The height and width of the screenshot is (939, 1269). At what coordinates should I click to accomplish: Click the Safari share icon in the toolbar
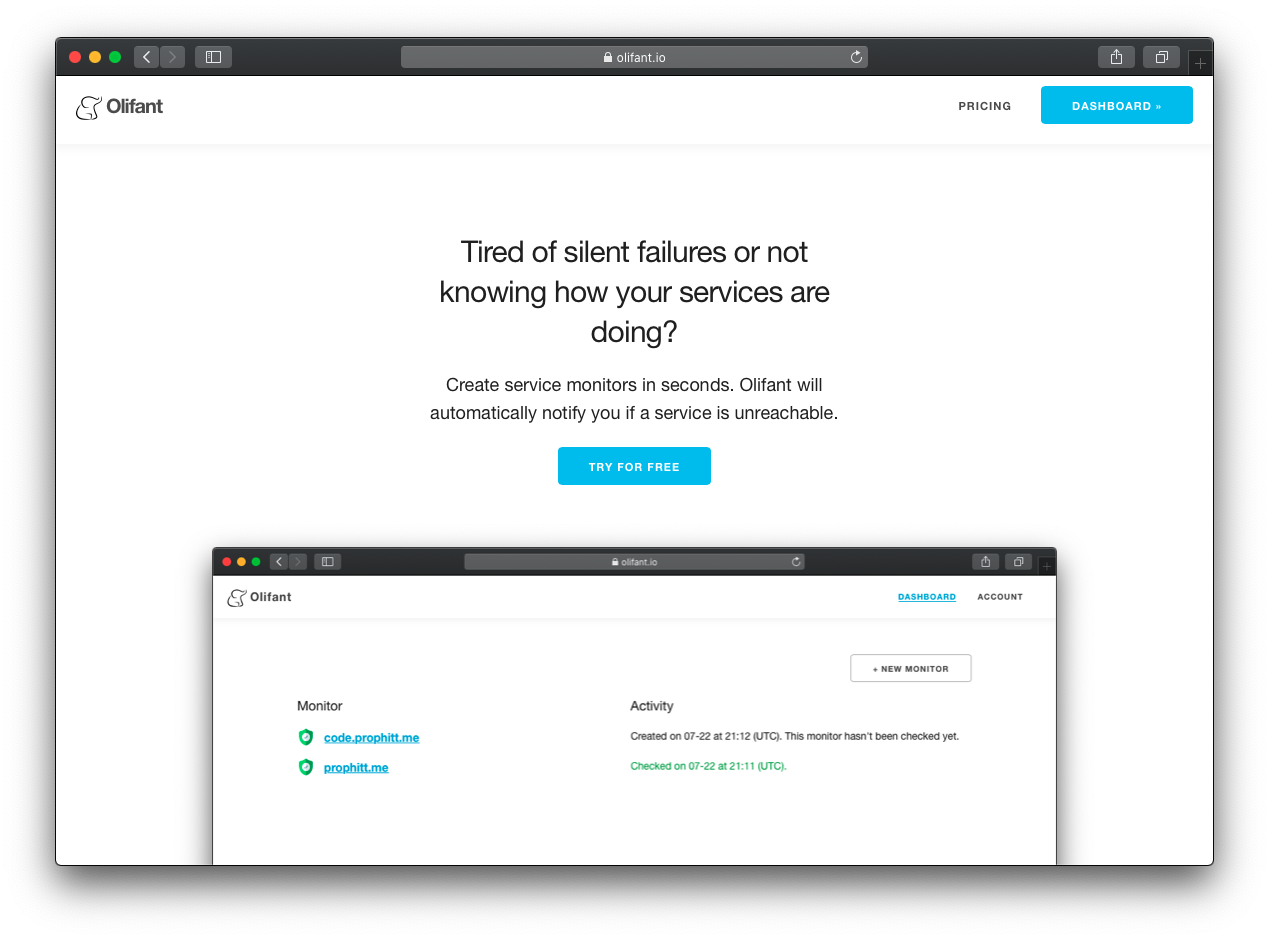(1116, 57)
